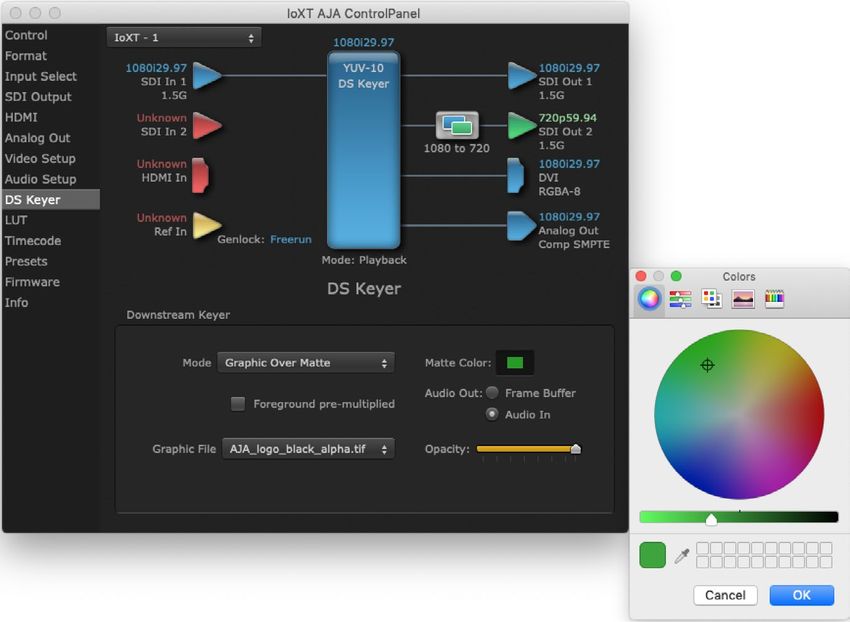Screen dimensions: 850x622
Task: Select the color palettes picker mode
Action: tap(711, 299)
